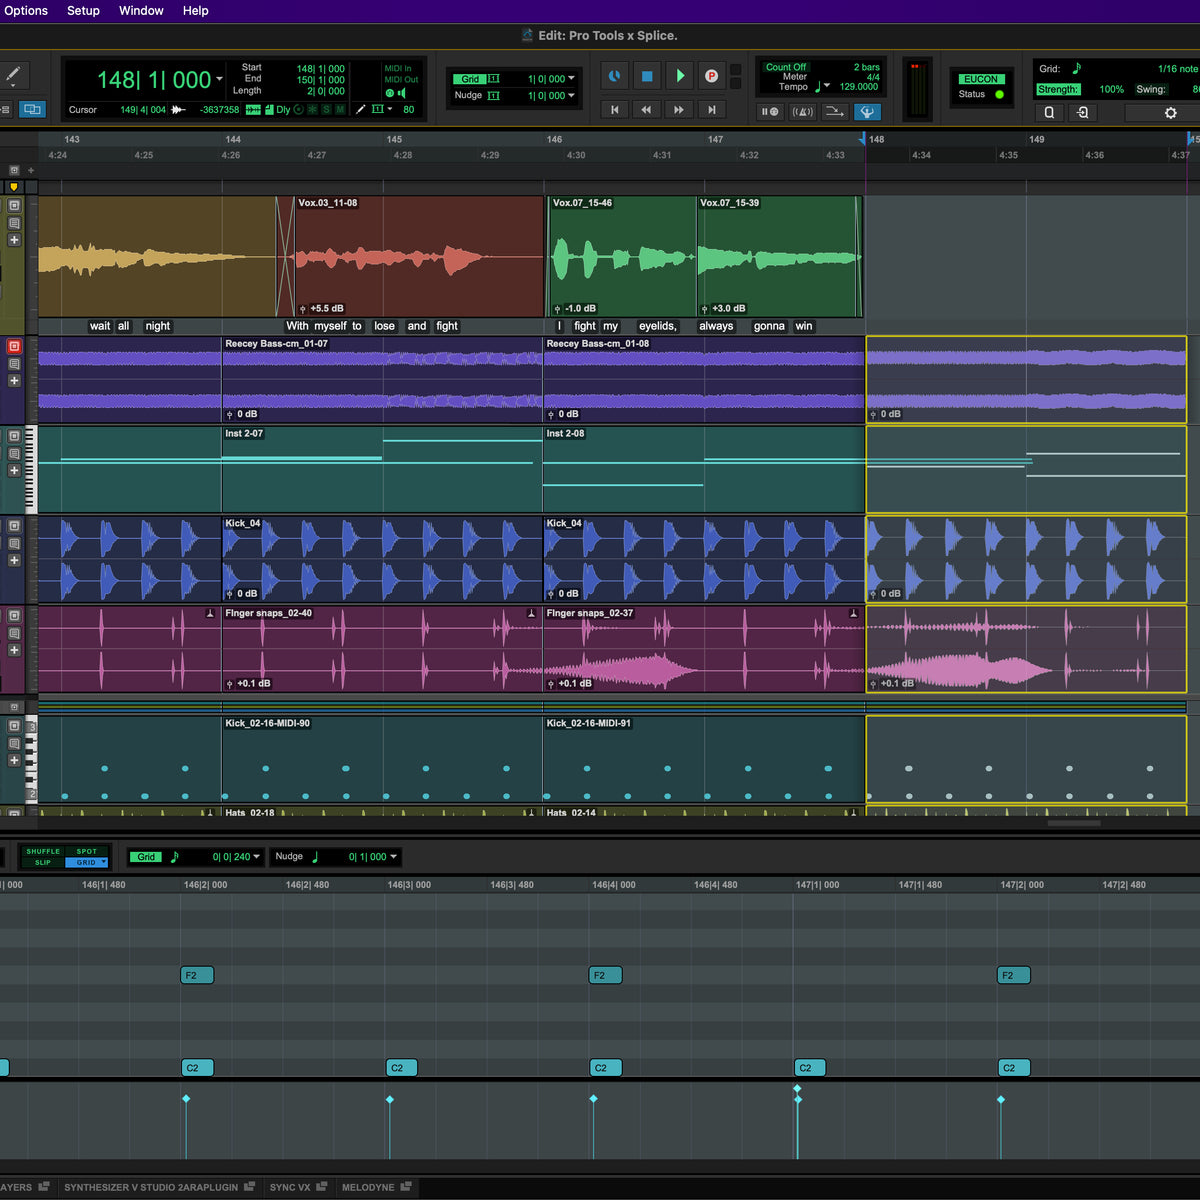
Task: Click the Sync VX tab pop-out icon
Action: coord(322,1187)
